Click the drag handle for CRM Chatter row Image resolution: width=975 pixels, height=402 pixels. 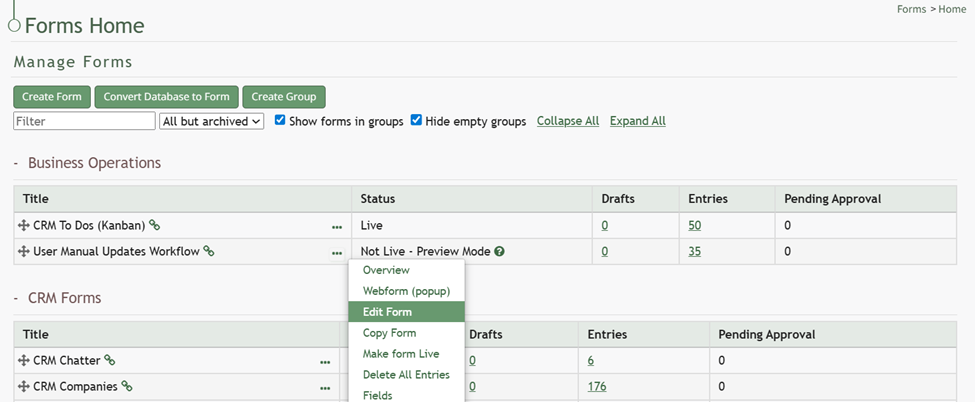coord(24,360)
